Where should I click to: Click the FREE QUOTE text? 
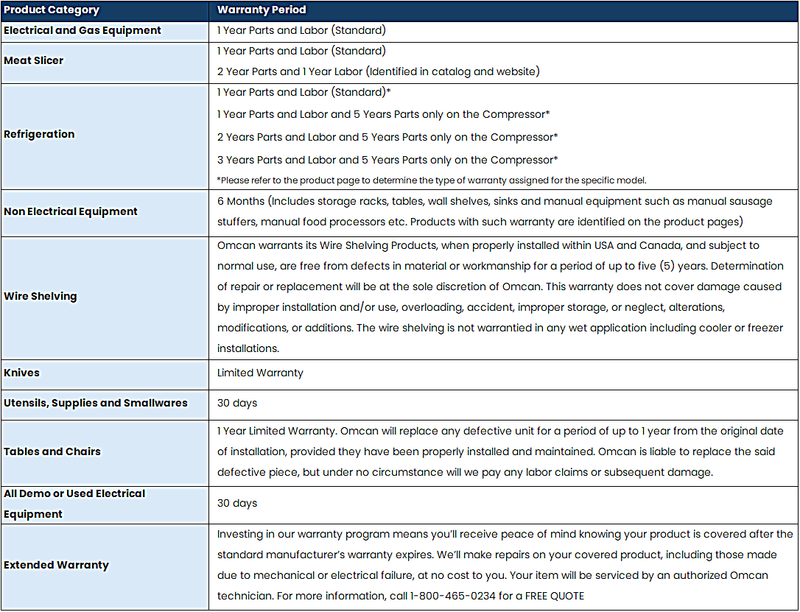tap(555, 596)
